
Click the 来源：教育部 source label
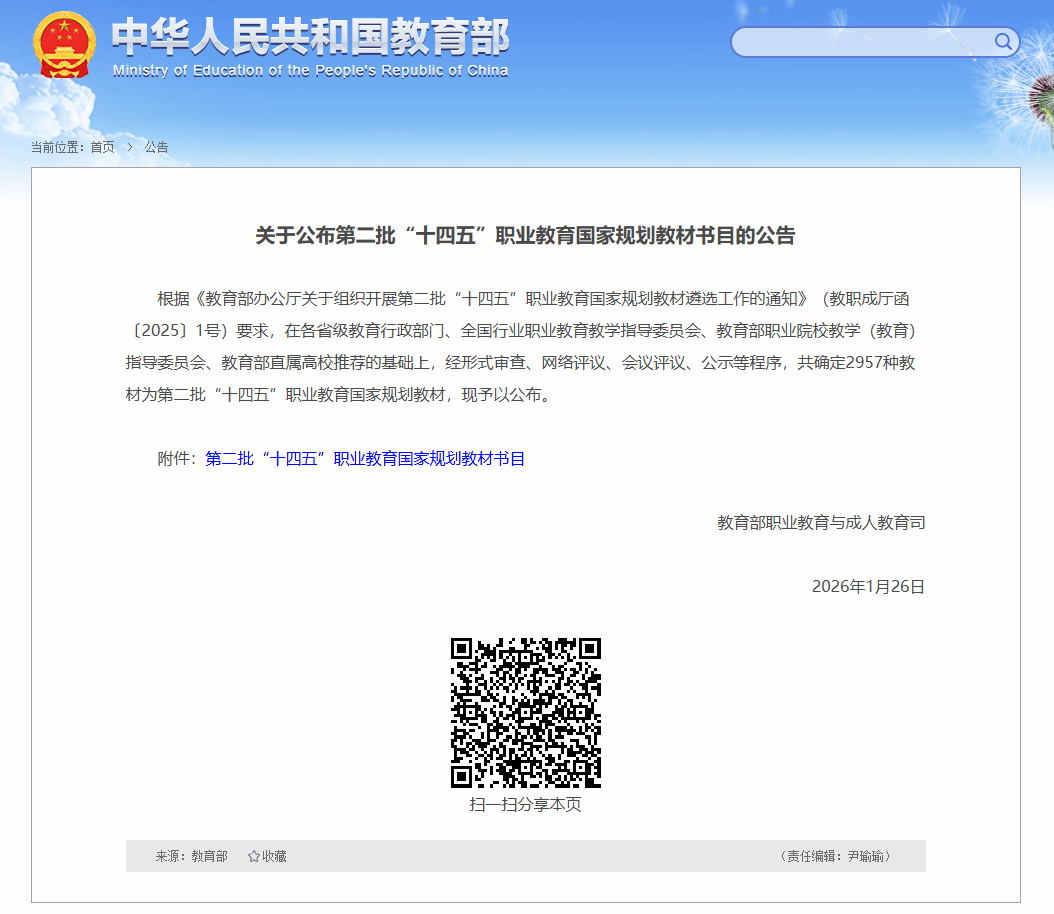pyautogui.click(x=191, y=856)
